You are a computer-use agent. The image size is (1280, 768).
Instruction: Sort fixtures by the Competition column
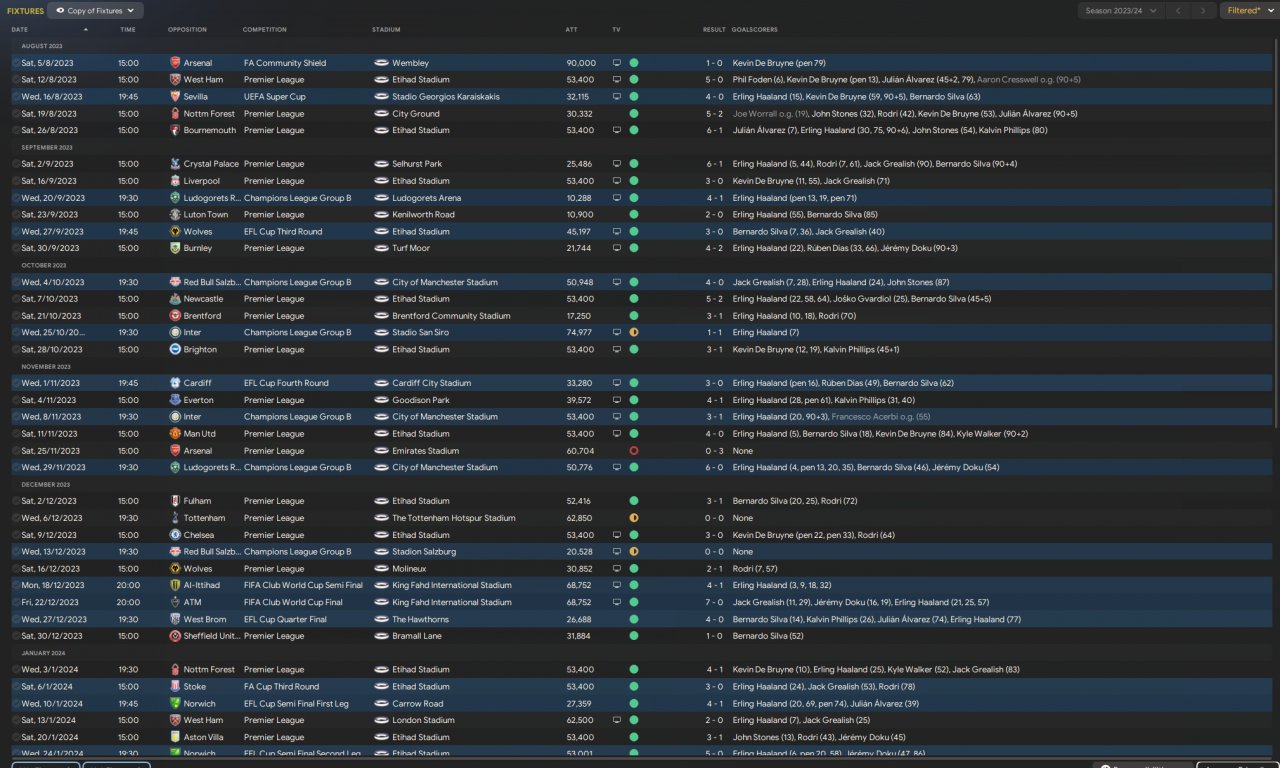click(264, 30)
